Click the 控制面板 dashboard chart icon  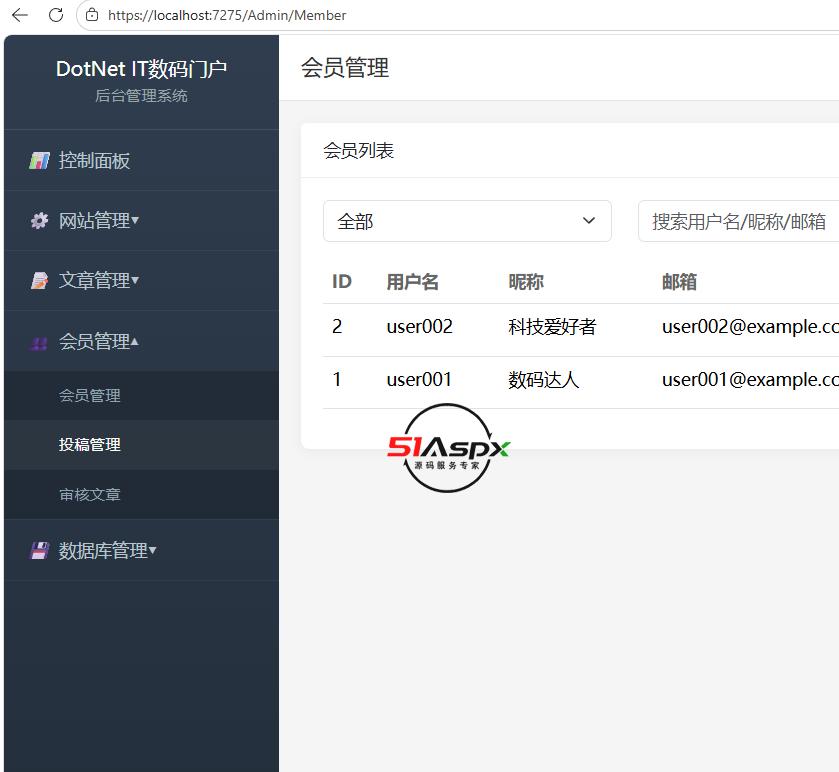(x=39, y=160)
